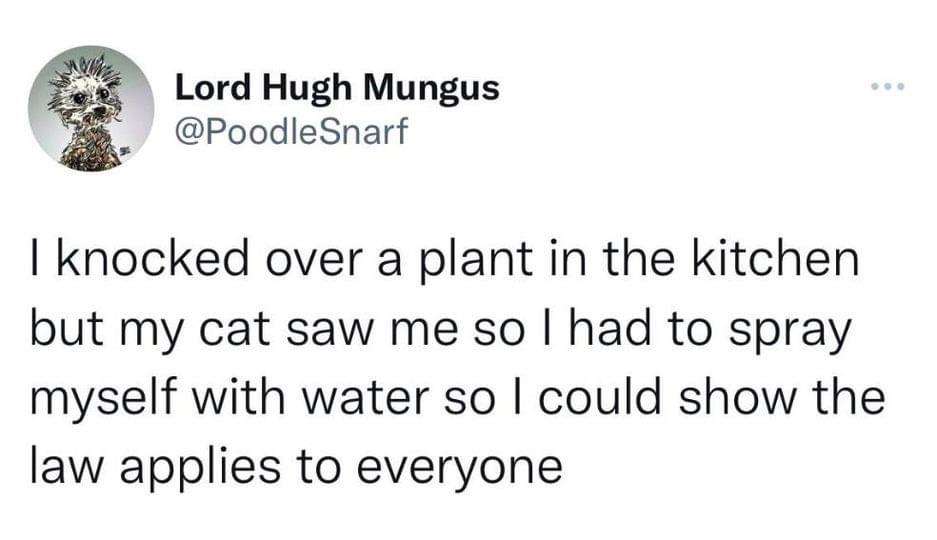Screen dimensions: 937x540
Task: Click the @PoodleSnarf handle
Action: coord(292,131)
